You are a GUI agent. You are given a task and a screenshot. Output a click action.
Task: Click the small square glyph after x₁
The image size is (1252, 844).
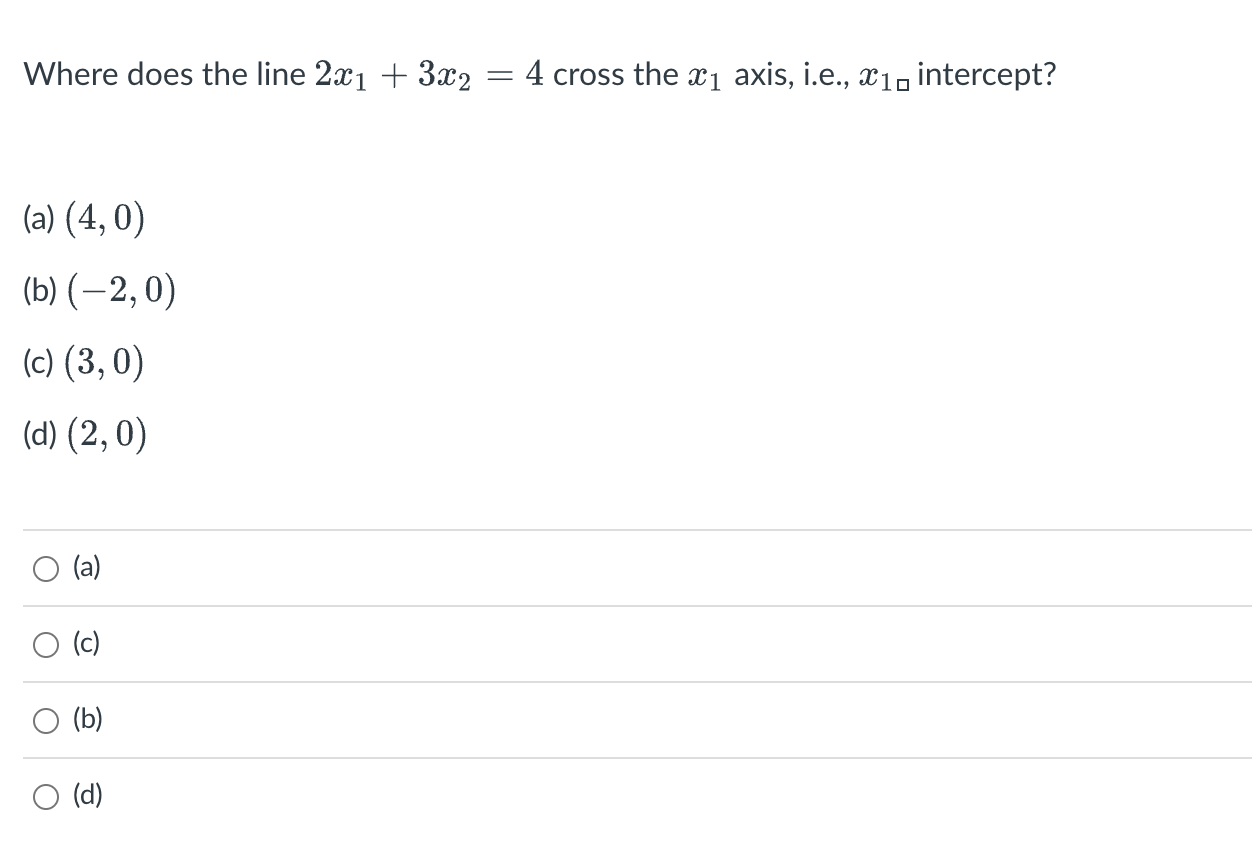(x=903, y=82)
